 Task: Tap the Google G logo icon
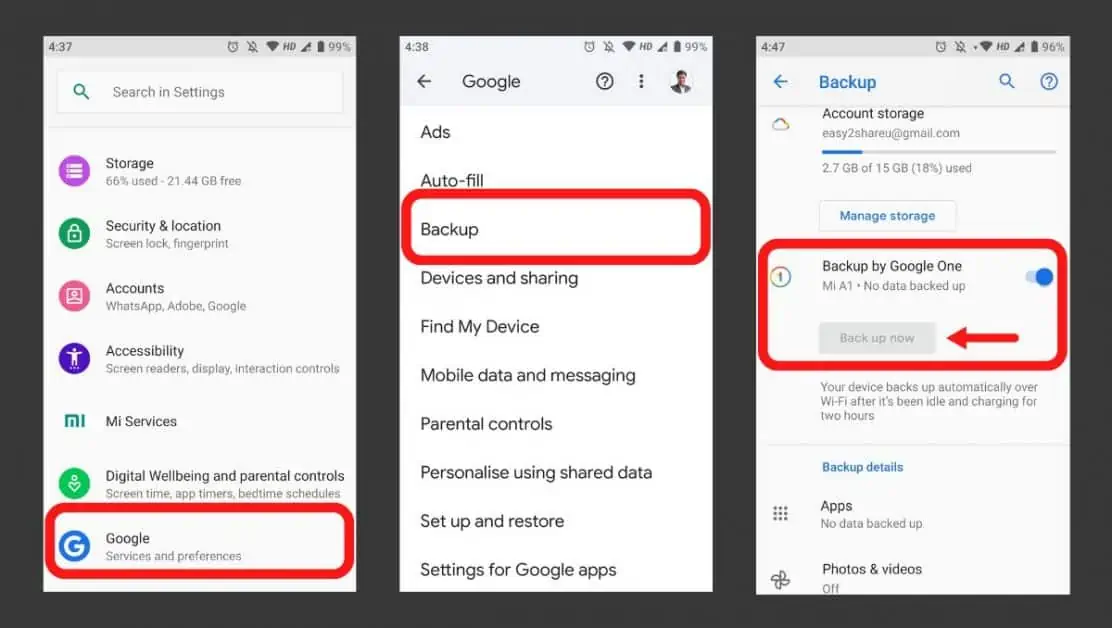click(x=74, y=546)
